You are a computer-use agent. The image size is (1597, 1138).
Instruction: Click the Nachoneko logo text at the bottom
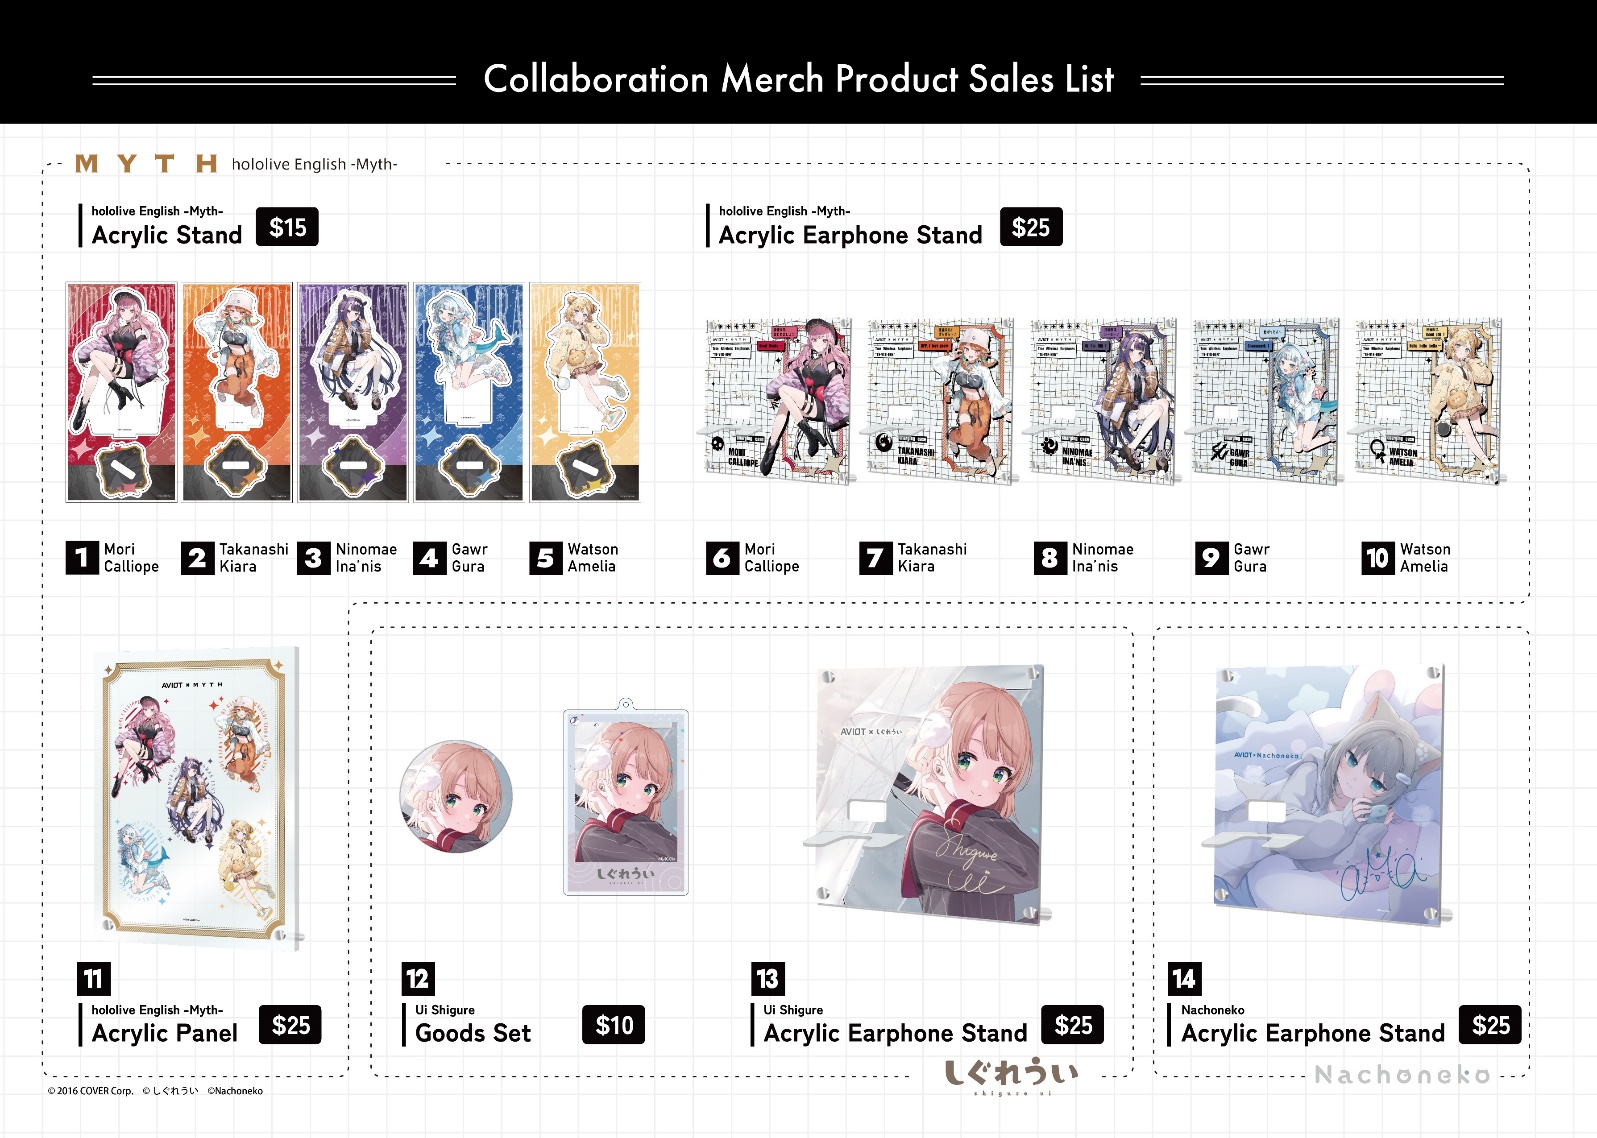(1402, 1075)
